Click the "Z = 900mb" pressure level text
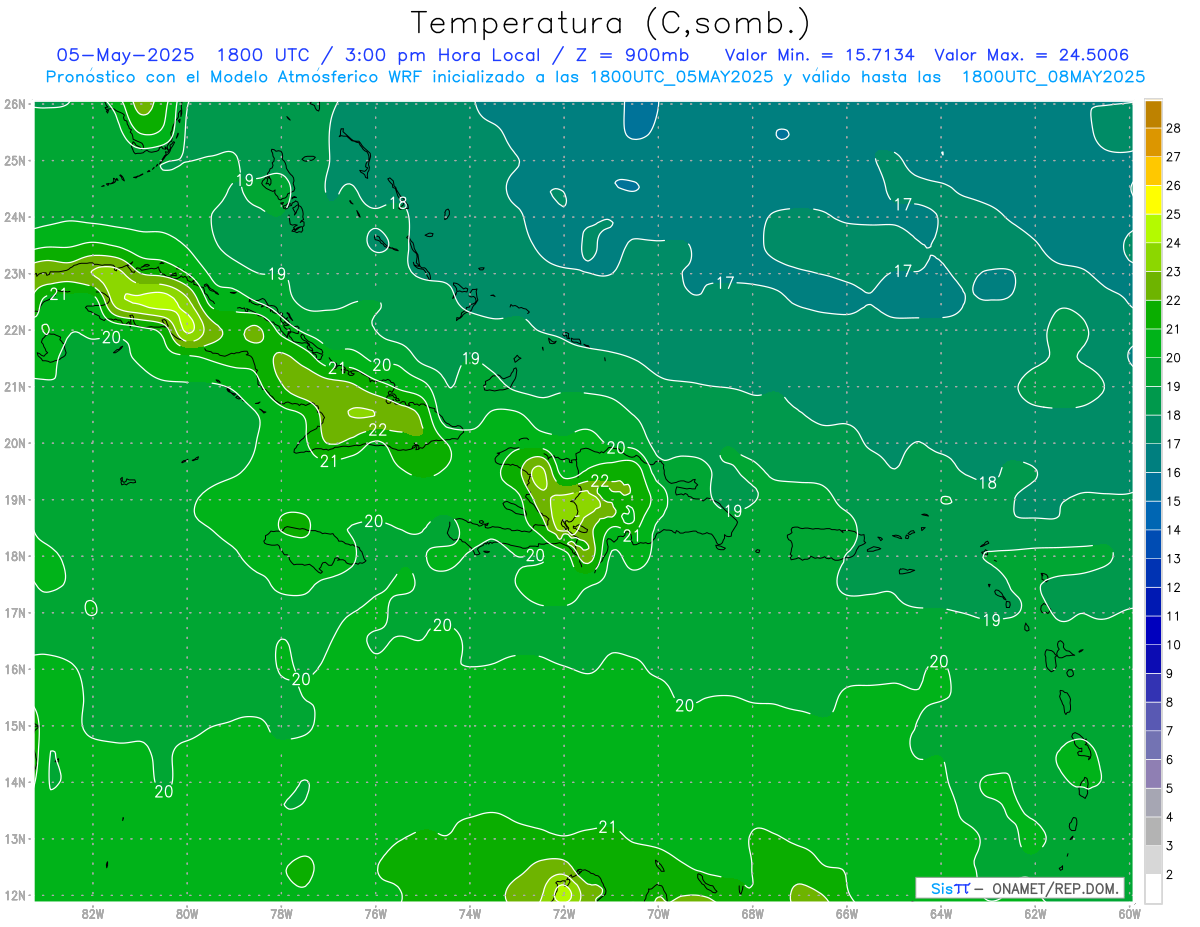The image size is (1200, 927). click(x=630, y=55)
